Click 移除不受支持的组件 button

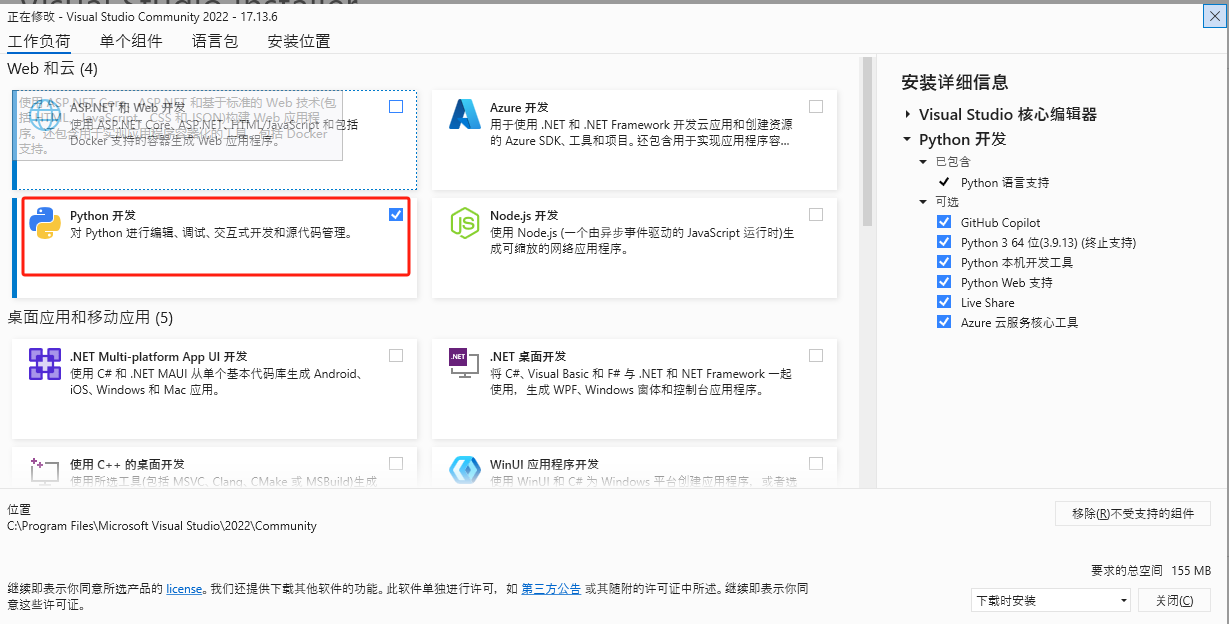pyautogui.click(x=1133, y=513)
